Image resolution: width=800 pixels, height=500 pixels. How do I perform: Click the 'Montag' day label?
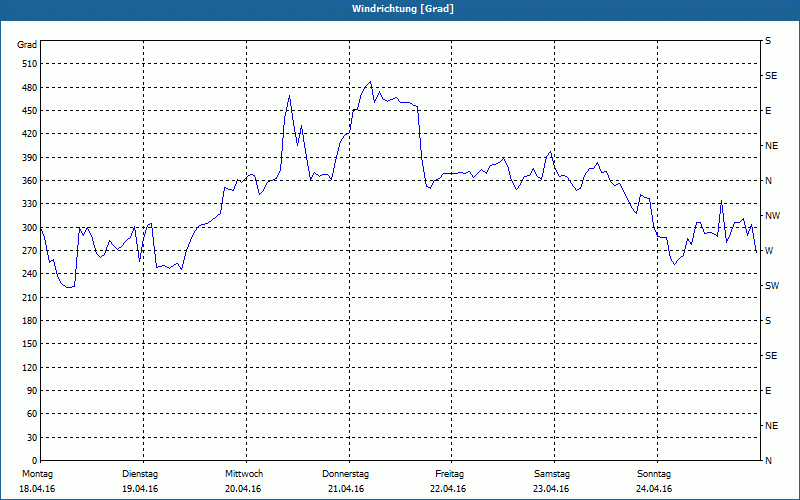click(37, 474)
